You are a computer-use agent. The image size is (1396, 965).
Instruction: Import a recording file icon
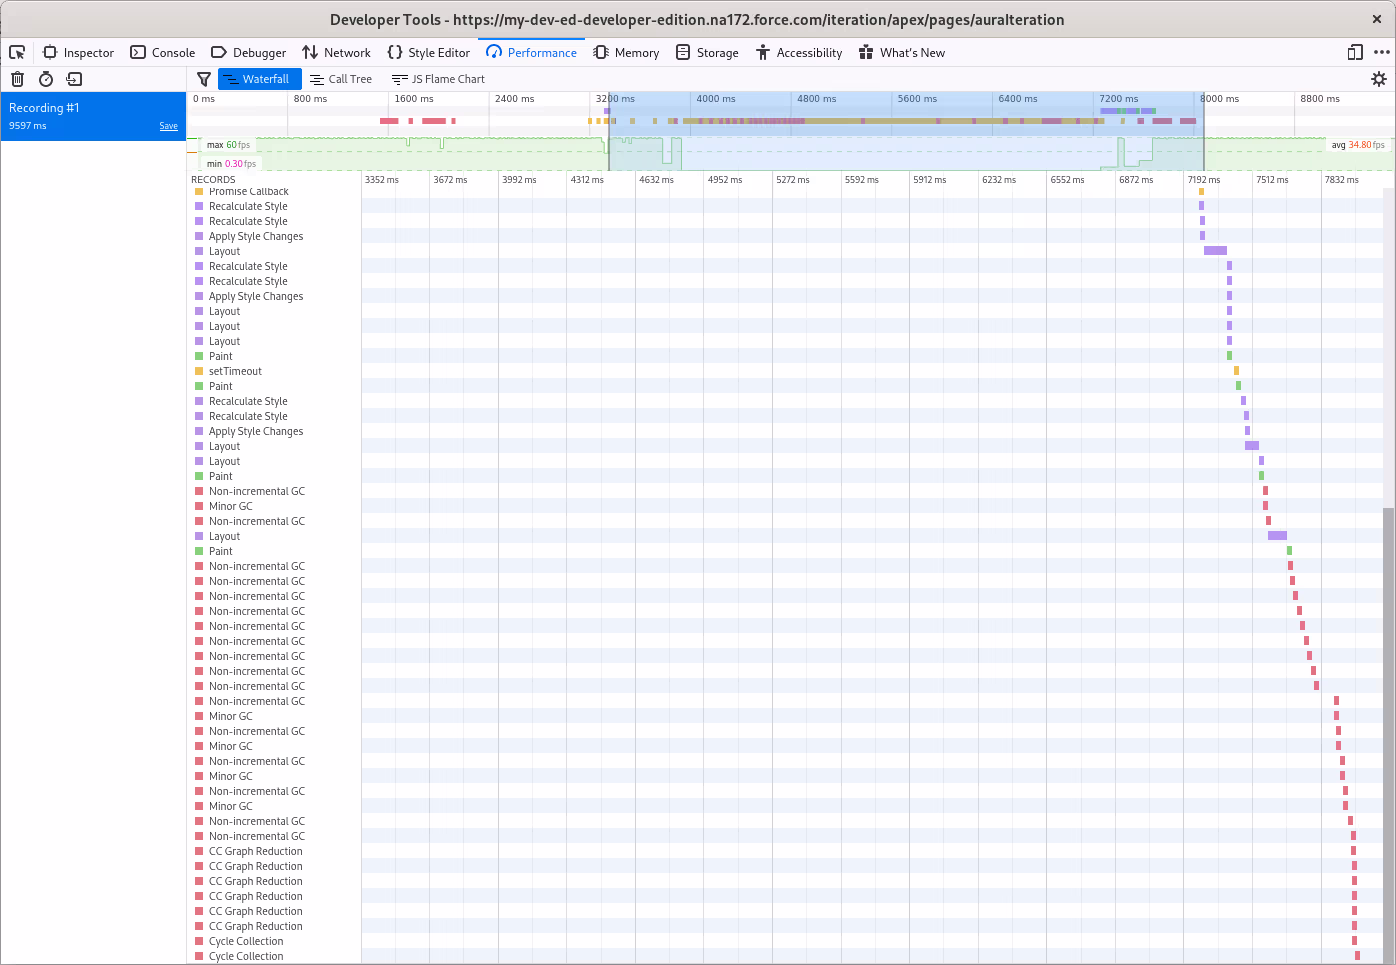(x=74, y=79)
